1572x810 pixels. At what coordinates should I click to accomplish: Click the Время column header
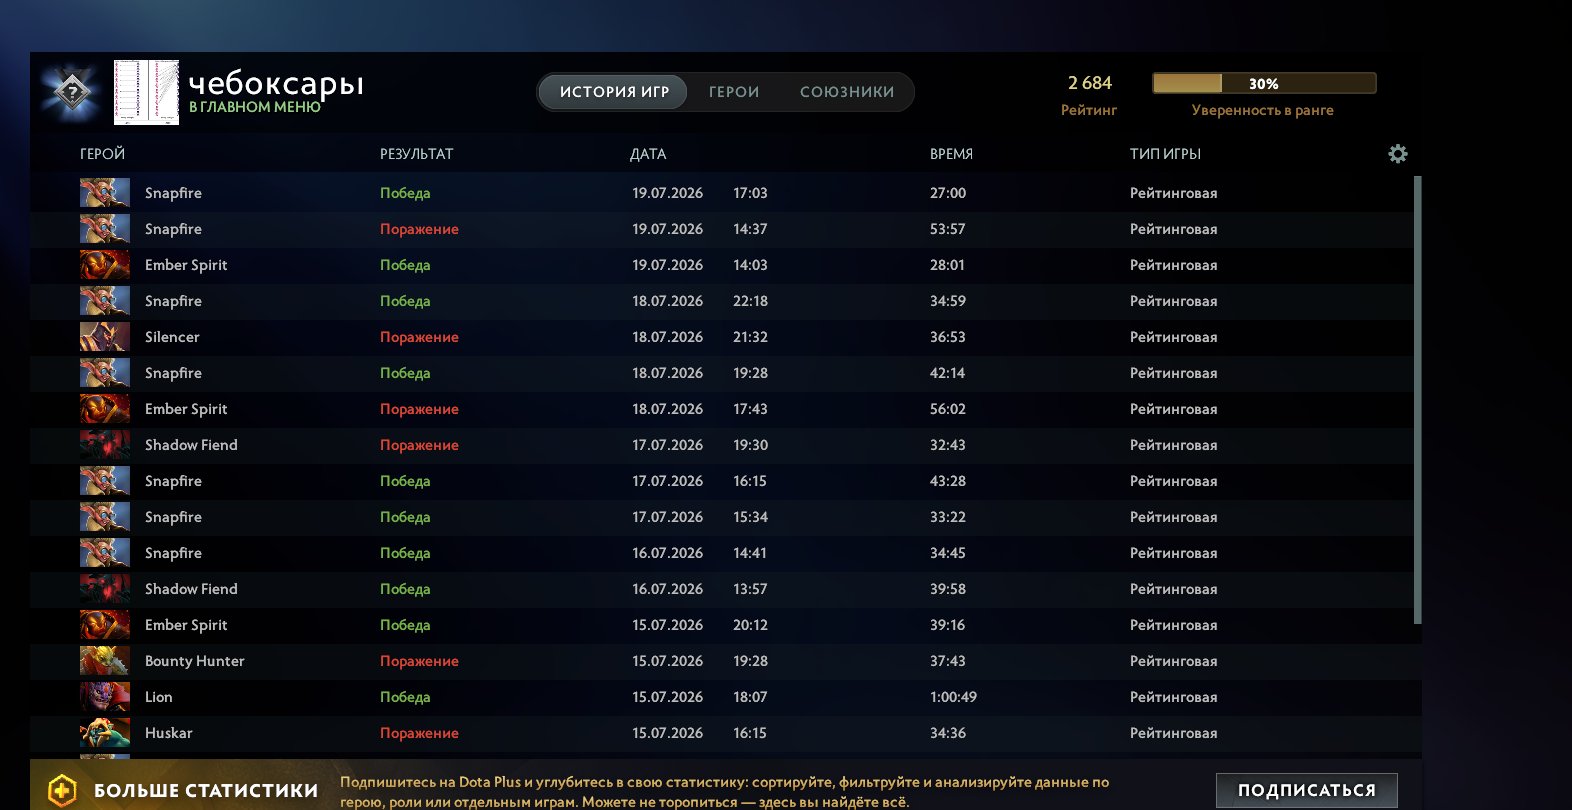pyautogui.click(x=951, y=154)
